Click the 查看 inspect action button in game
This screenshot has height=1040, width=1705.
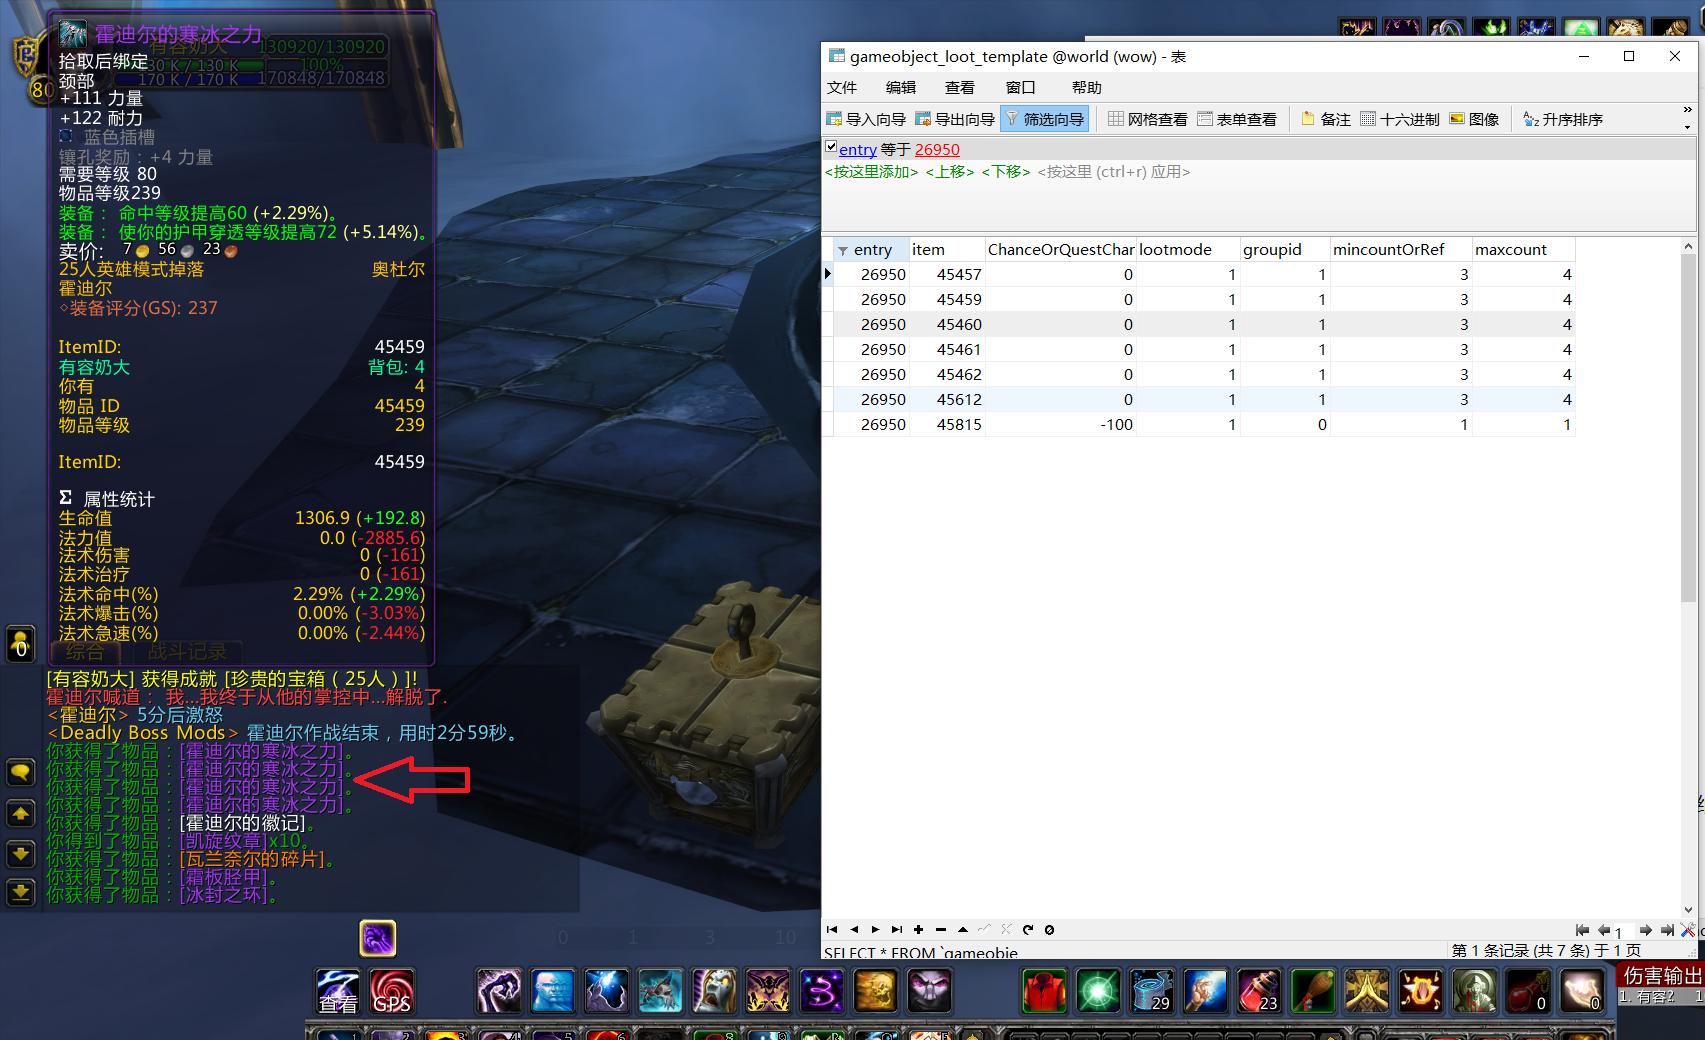(x=338, y=992)
